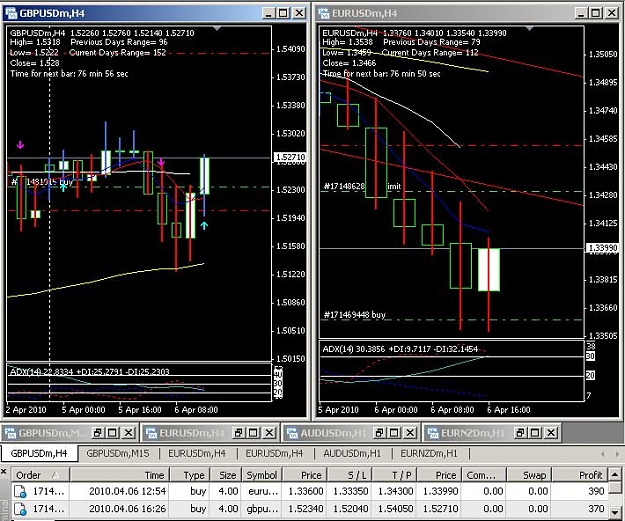Sort trades by the Profit column
This screenshot has width=625, height=521.
580,475
